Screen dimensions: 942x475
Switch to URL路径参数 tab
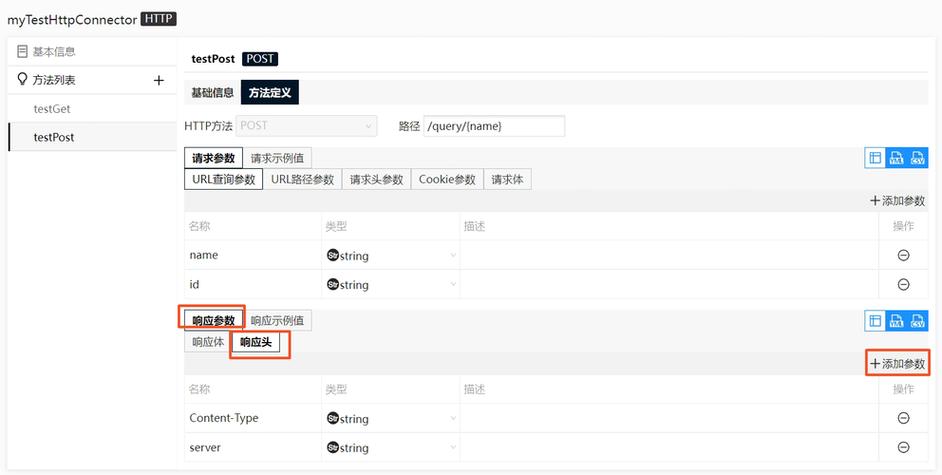coord(302,179)
